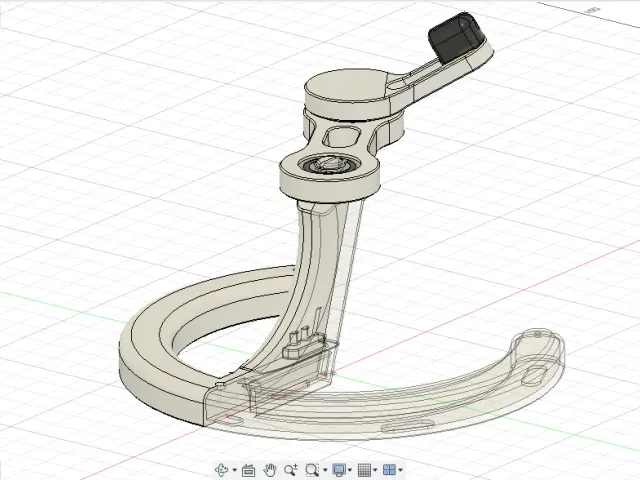This screenshot has width=640, height=480.
Task: Select the Orbit tool icon
Action: coord(221,470)
